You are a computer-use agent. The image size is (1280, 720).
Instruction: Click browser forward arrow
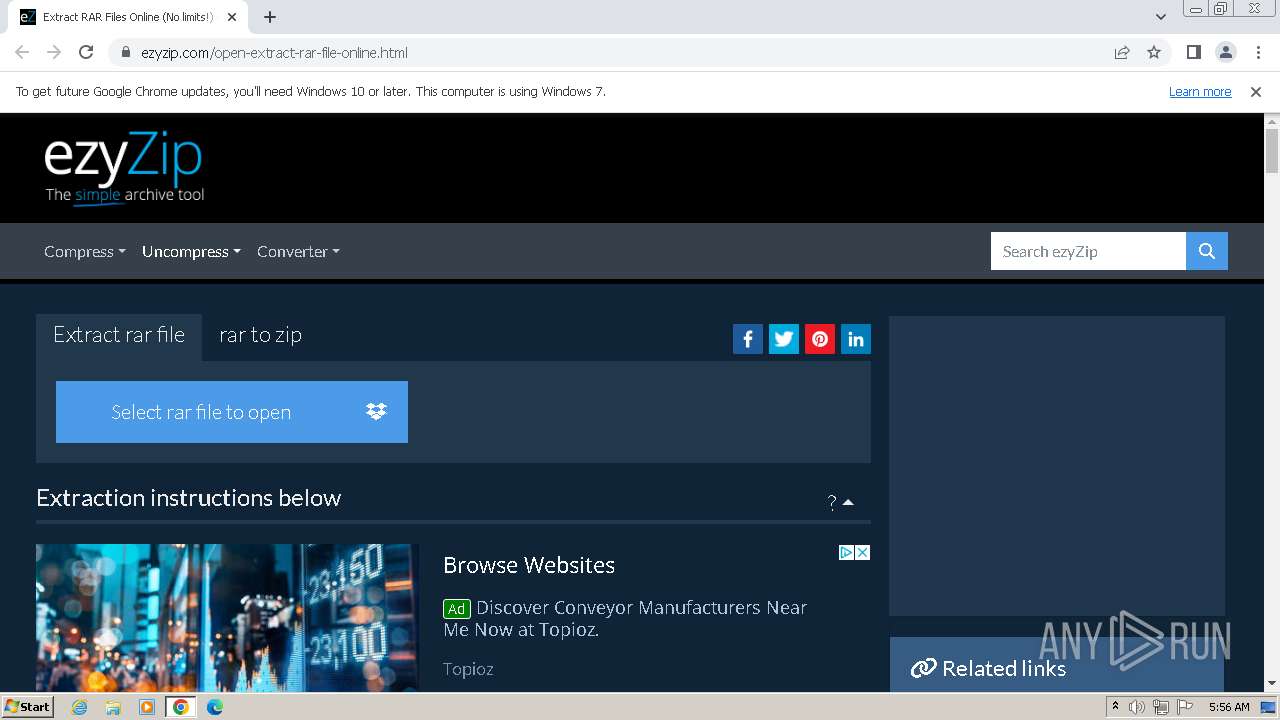click(54, 52)
